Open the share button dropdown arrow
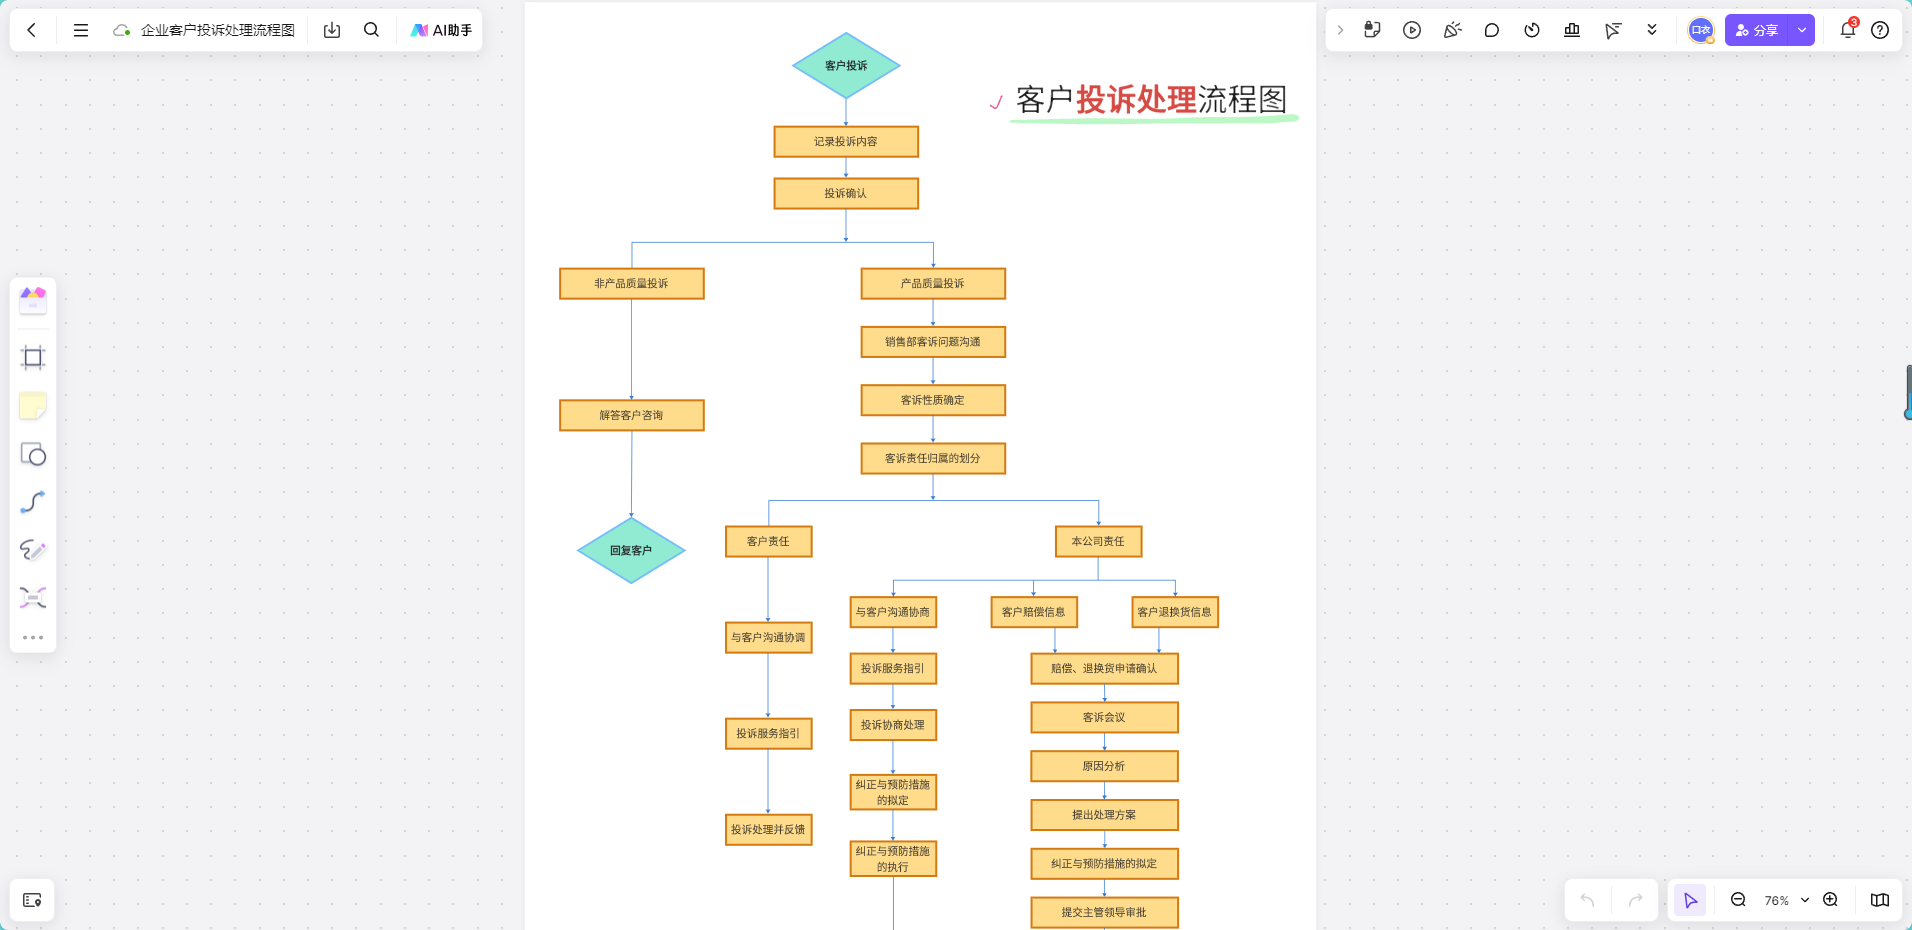 [1802, 30]
